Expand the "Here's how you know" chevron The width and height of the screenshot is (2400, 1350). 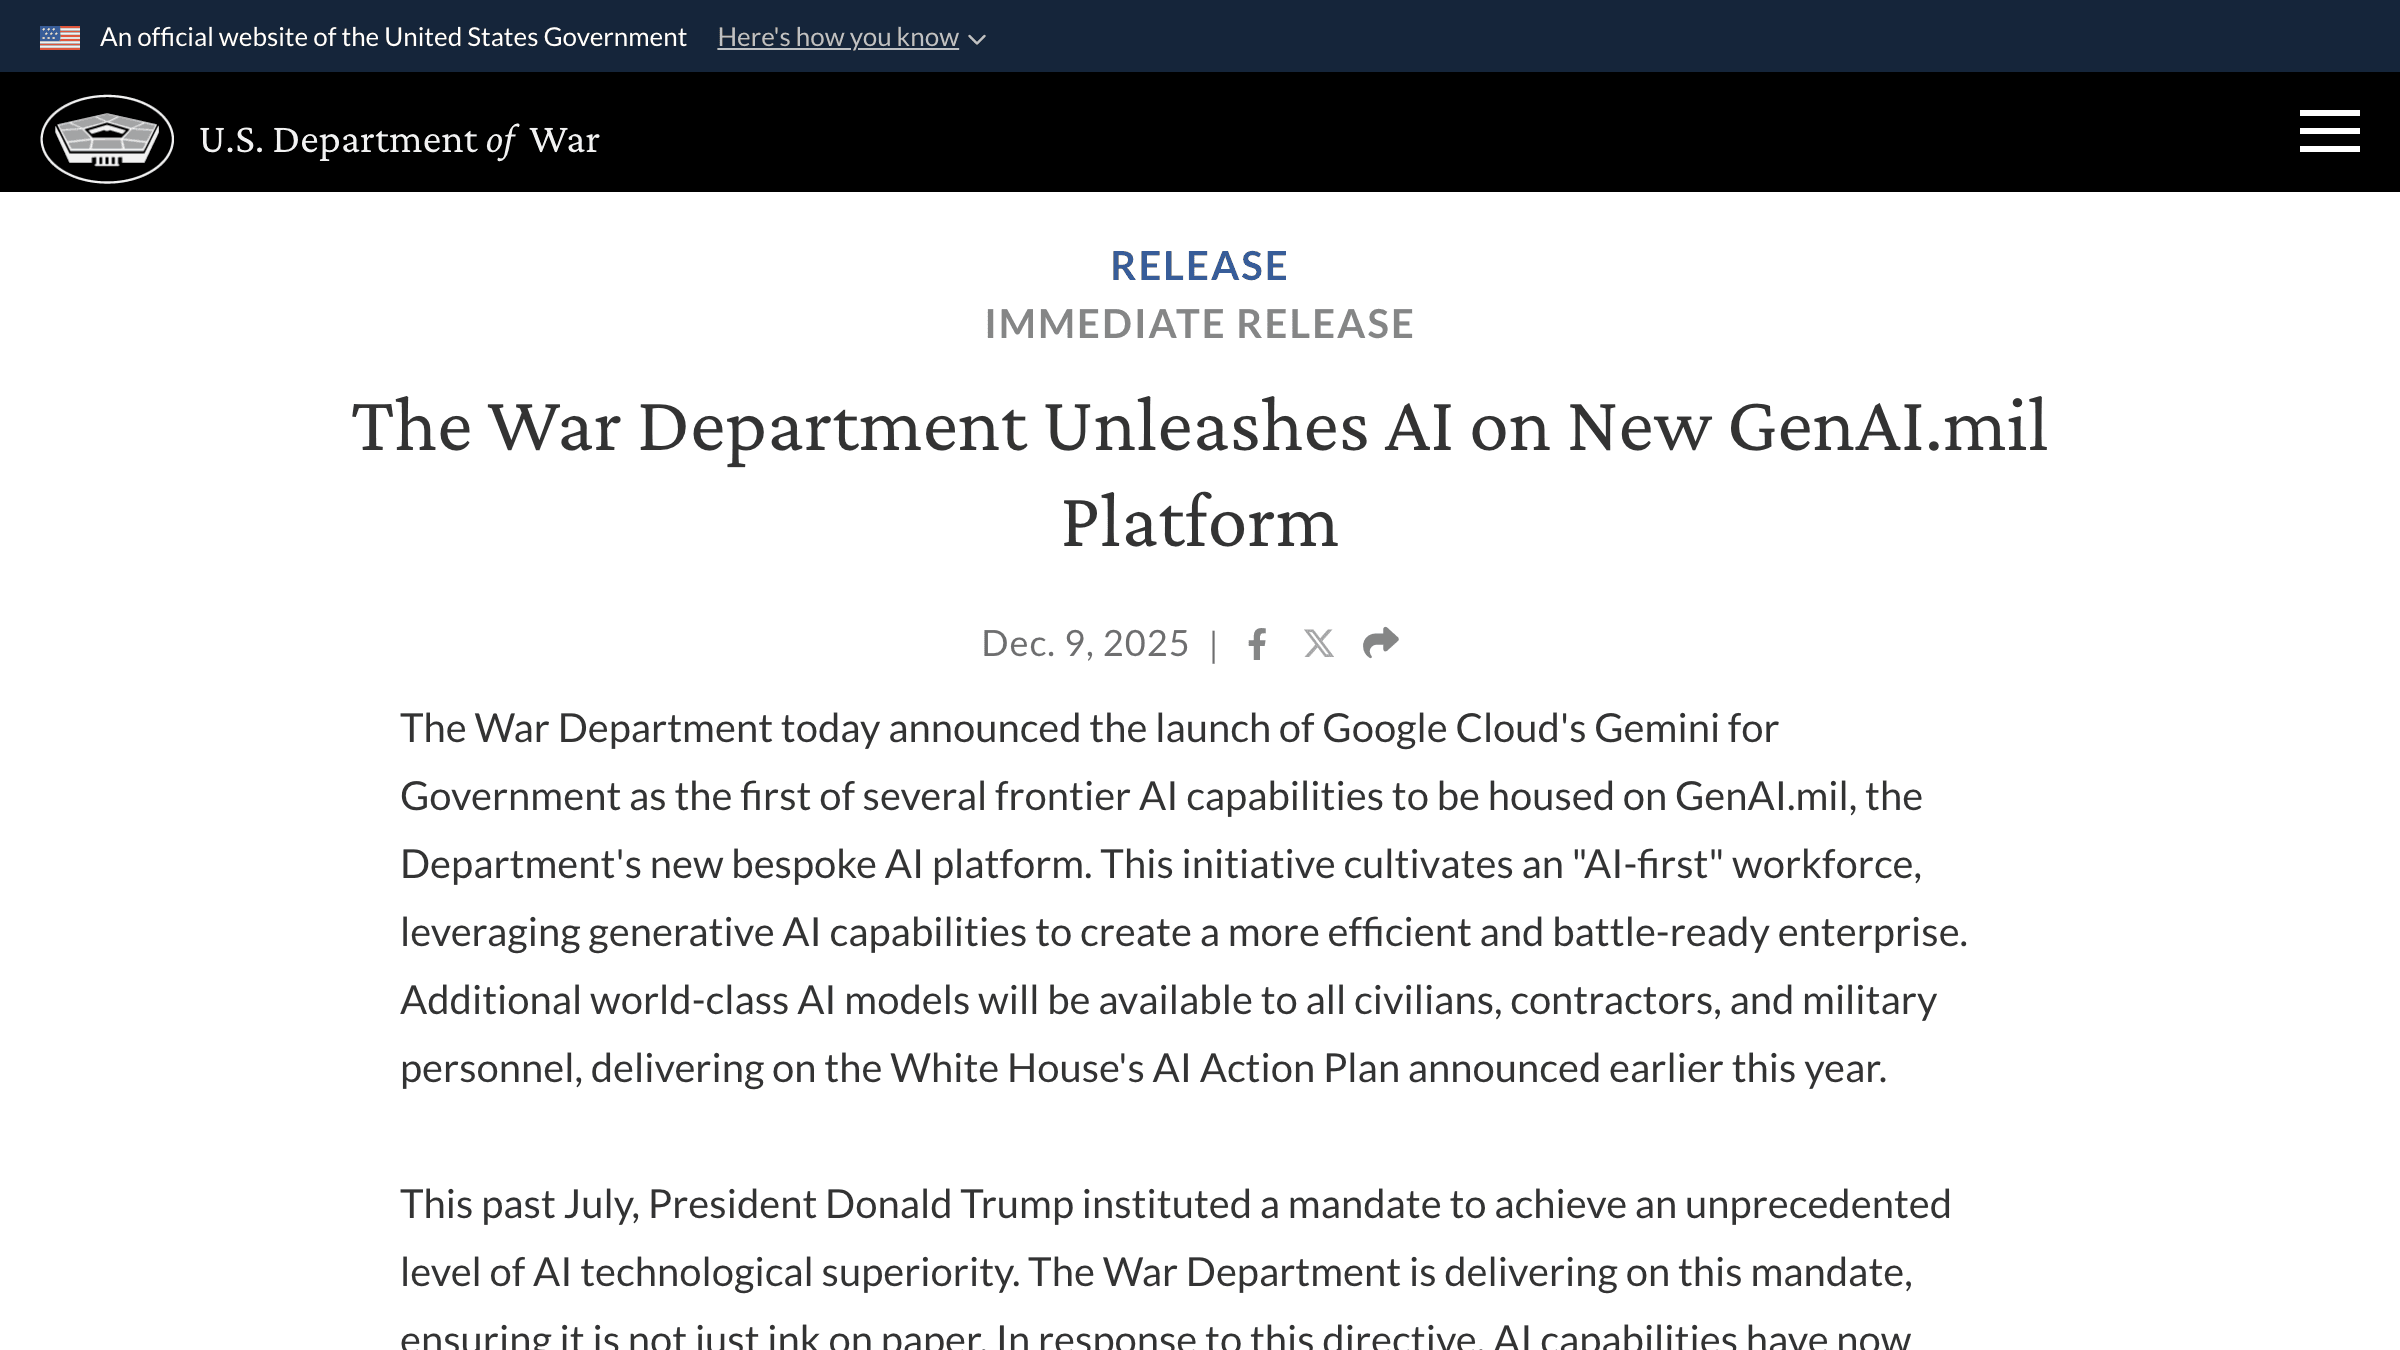tap(977, 39)
